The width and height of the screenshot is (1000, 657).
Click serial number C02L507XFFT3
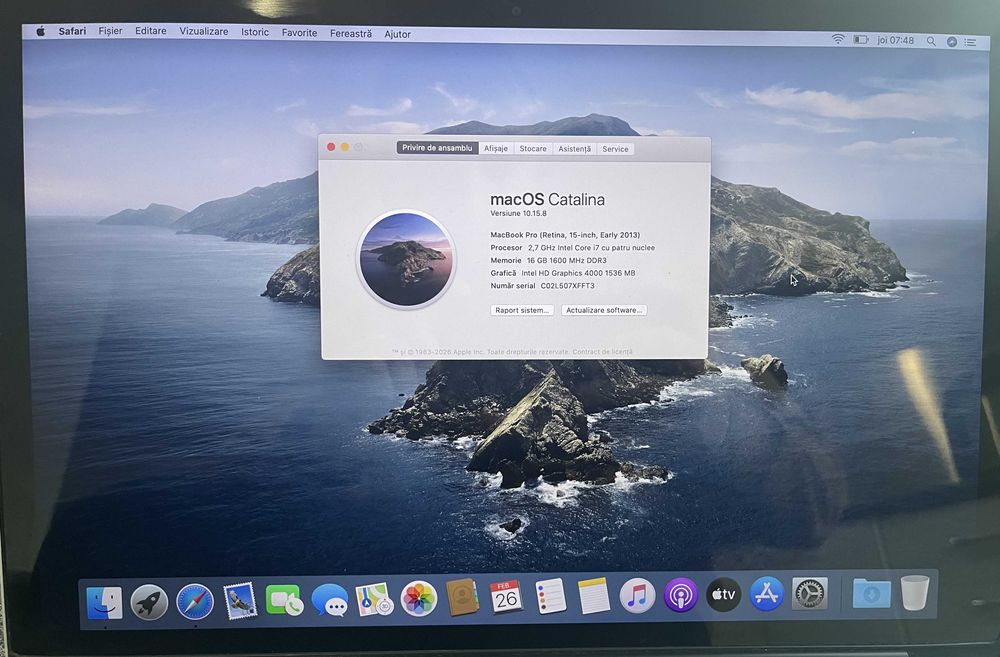[x=568, y=286]
